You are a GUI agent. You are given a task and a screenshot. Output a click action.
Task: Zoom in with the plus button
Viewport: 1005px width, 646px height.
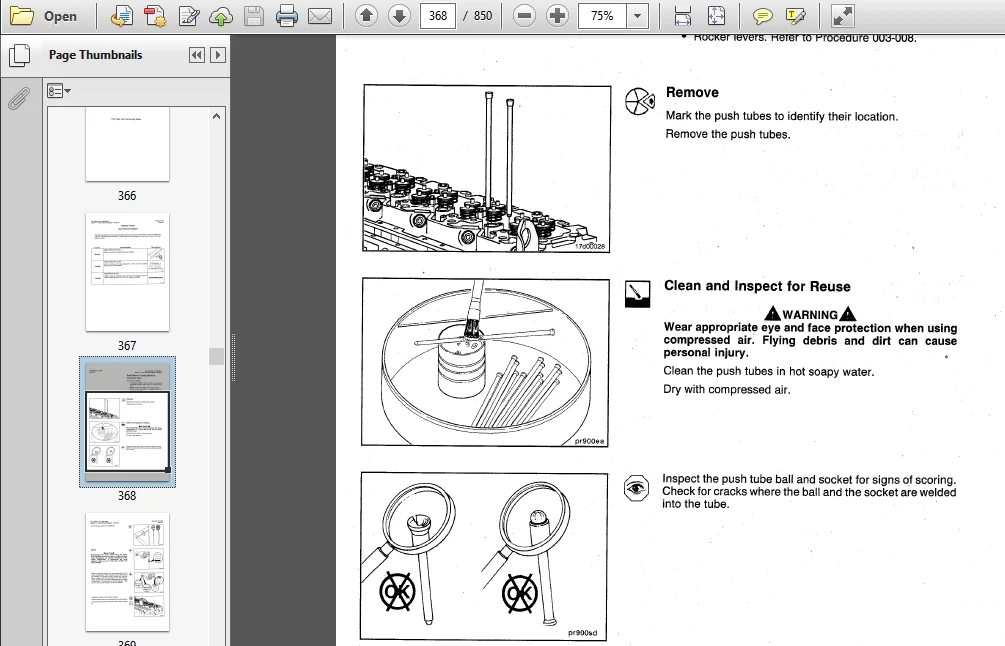tap(557, 15)
